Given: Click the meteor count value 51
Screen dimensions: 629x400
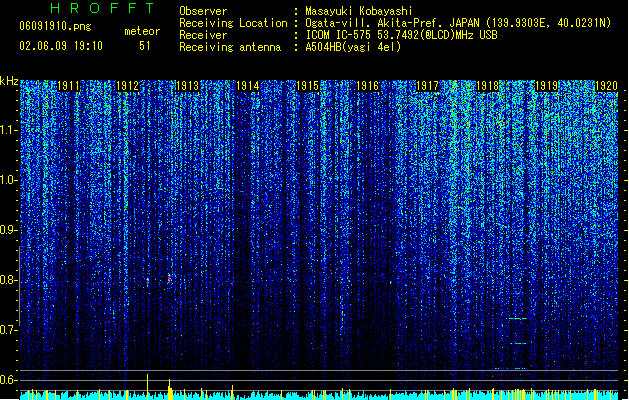Looking at the screenshot, I should (x=145, y=46).
